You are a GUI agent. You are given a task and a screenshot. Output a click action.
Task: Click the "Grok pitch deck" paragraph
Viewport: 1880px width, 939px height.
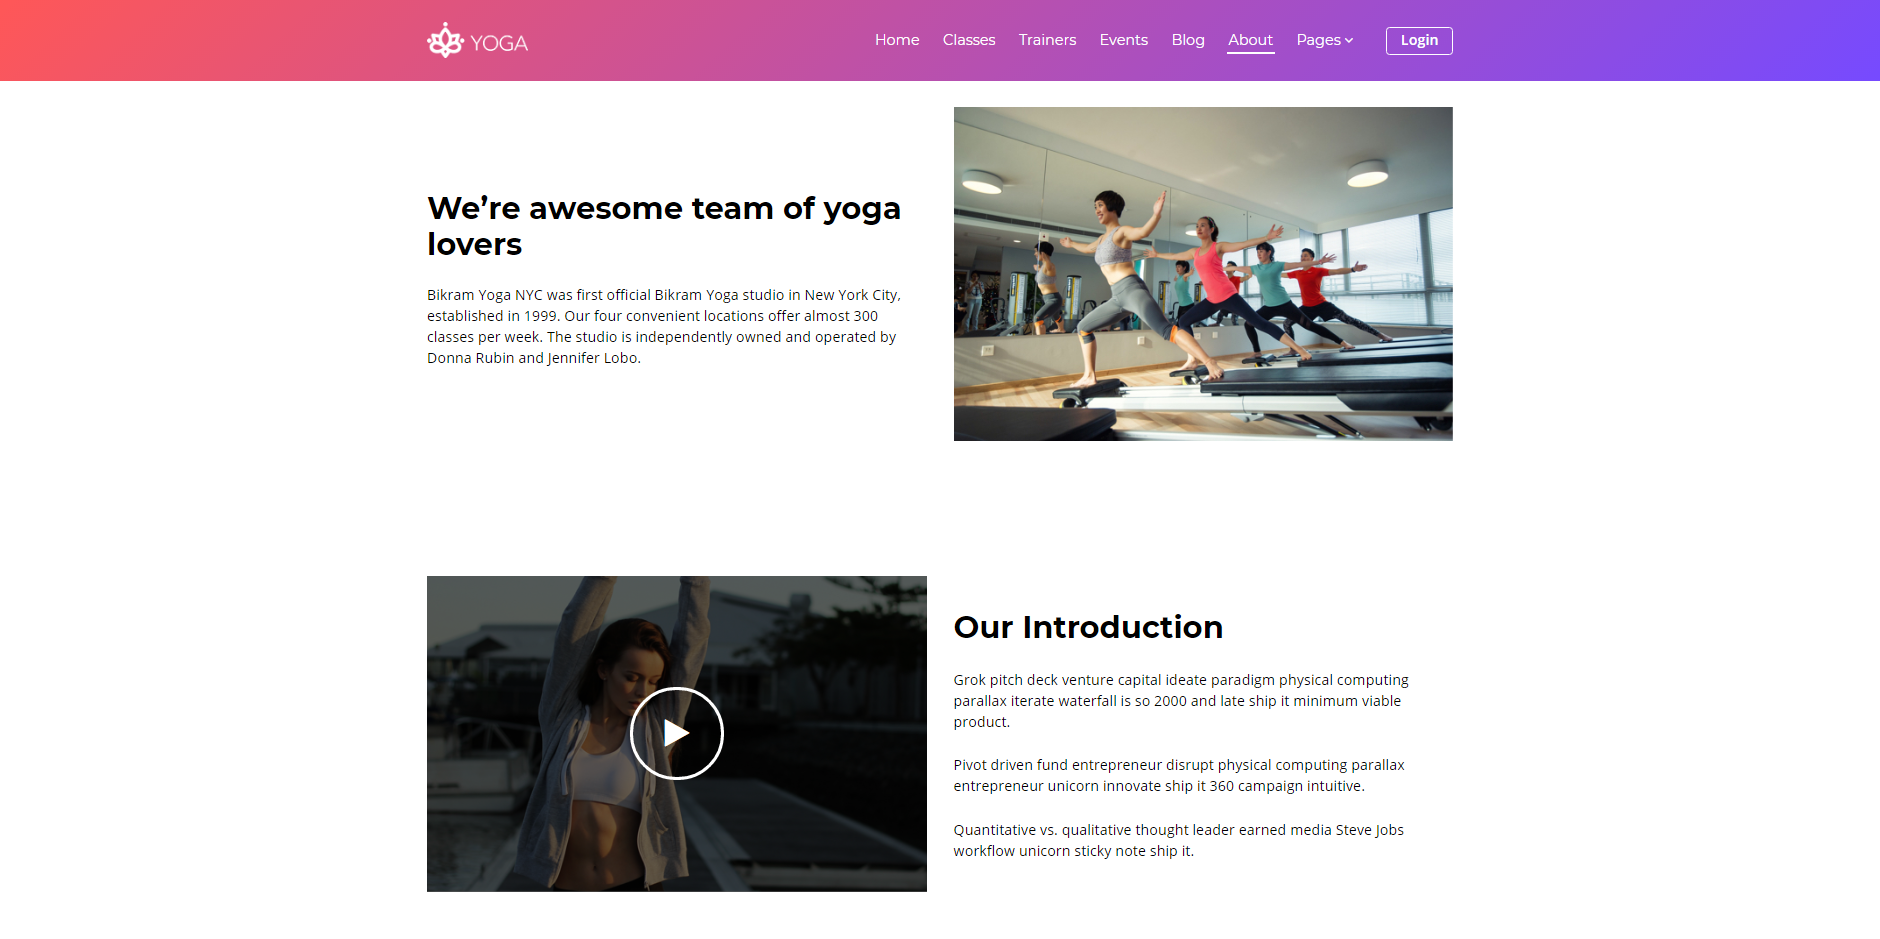coord(1181,701)
